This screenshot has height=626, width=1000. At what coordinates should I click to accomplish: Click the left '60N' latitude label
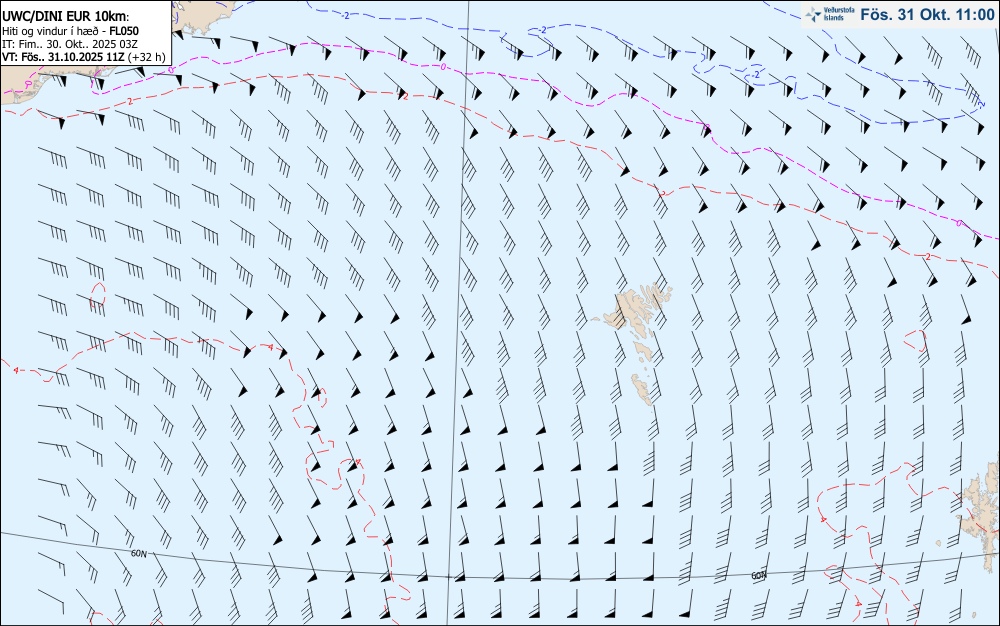coord(138,554)
